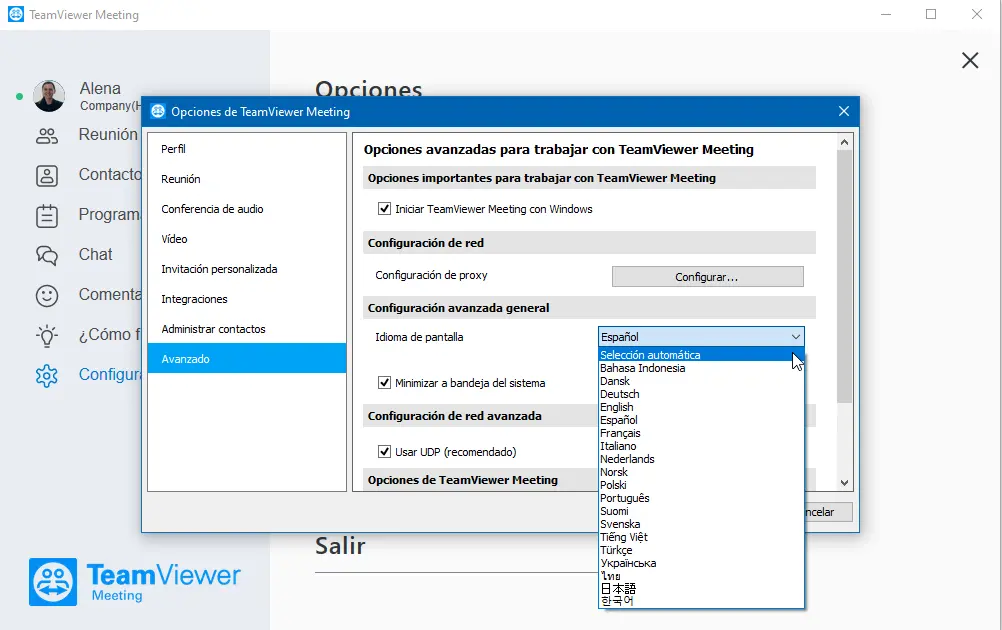Open the Reunión people icon in sidebar
This screenshot has height=630, width=1002.
coord(47,135)
